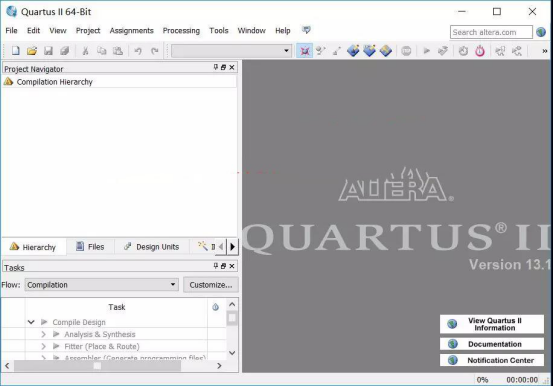The width and height of the screenshot is (554, 386).
Task: Click the Tasks horizontal scrollbar right arrow
Action: (x=219, y=366)
